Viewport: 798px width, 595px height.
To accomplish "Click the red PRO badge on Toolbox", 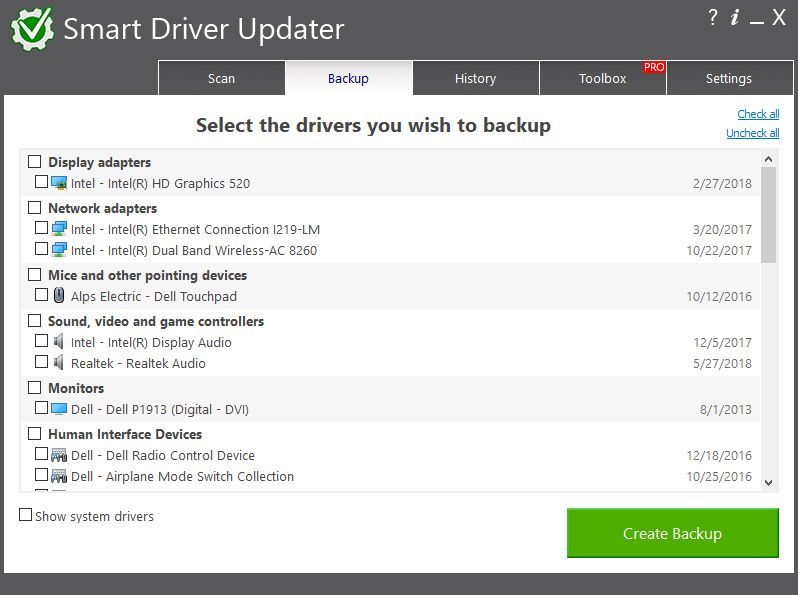I will click(x=654, y=67).
